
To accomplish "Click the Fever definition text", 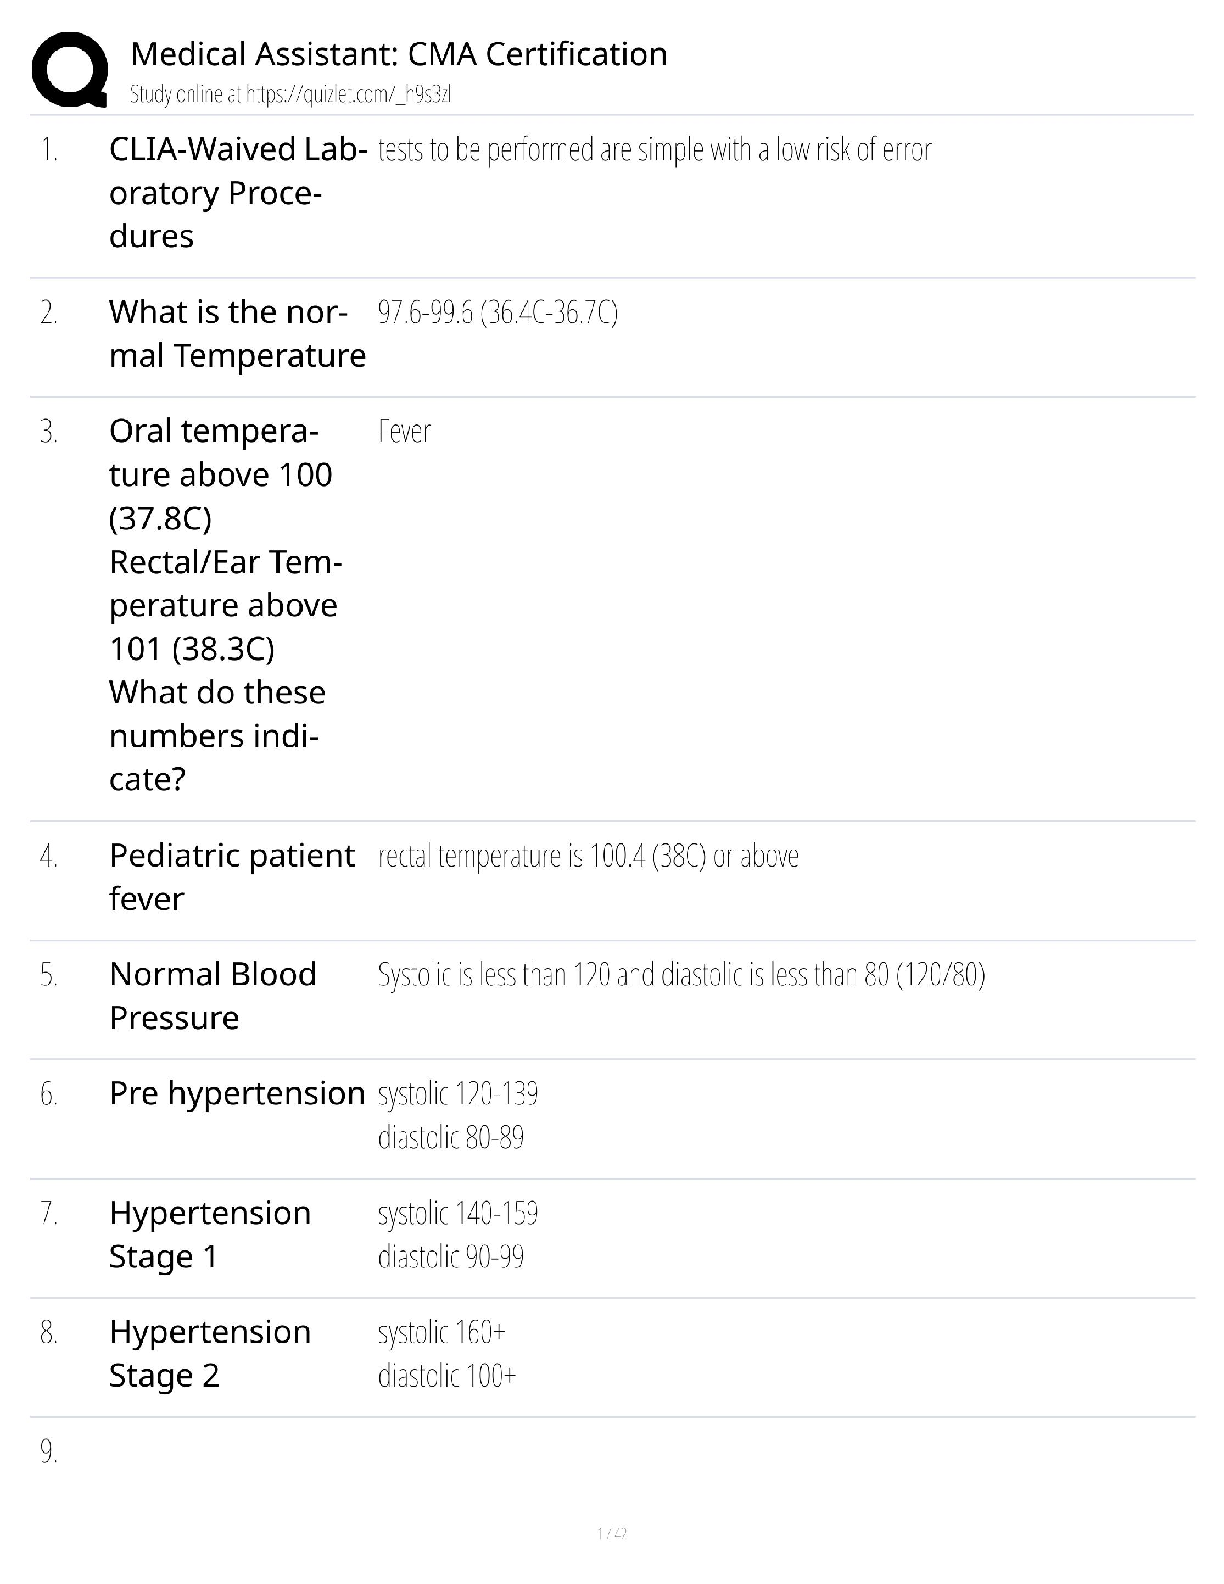I will click(404, 432).
